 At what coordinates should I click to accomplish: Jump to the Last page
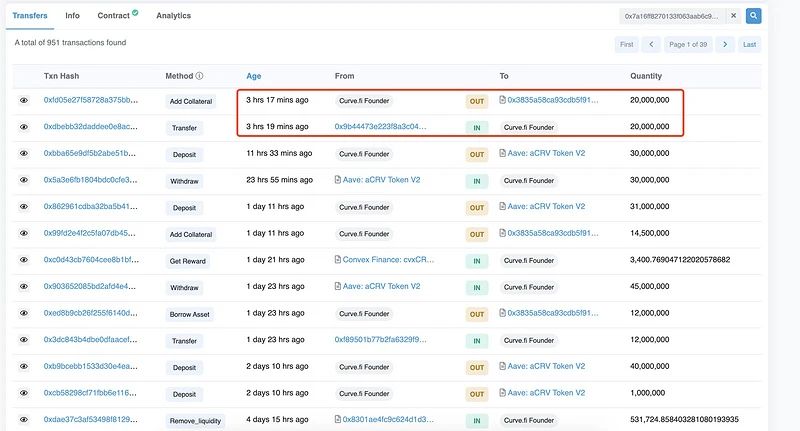[749, 44]
